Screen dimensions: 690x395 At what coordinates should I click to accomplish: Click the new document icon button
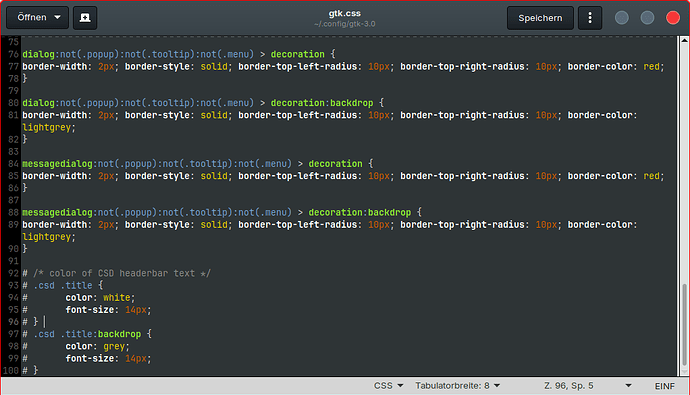(x=85, y=18)
